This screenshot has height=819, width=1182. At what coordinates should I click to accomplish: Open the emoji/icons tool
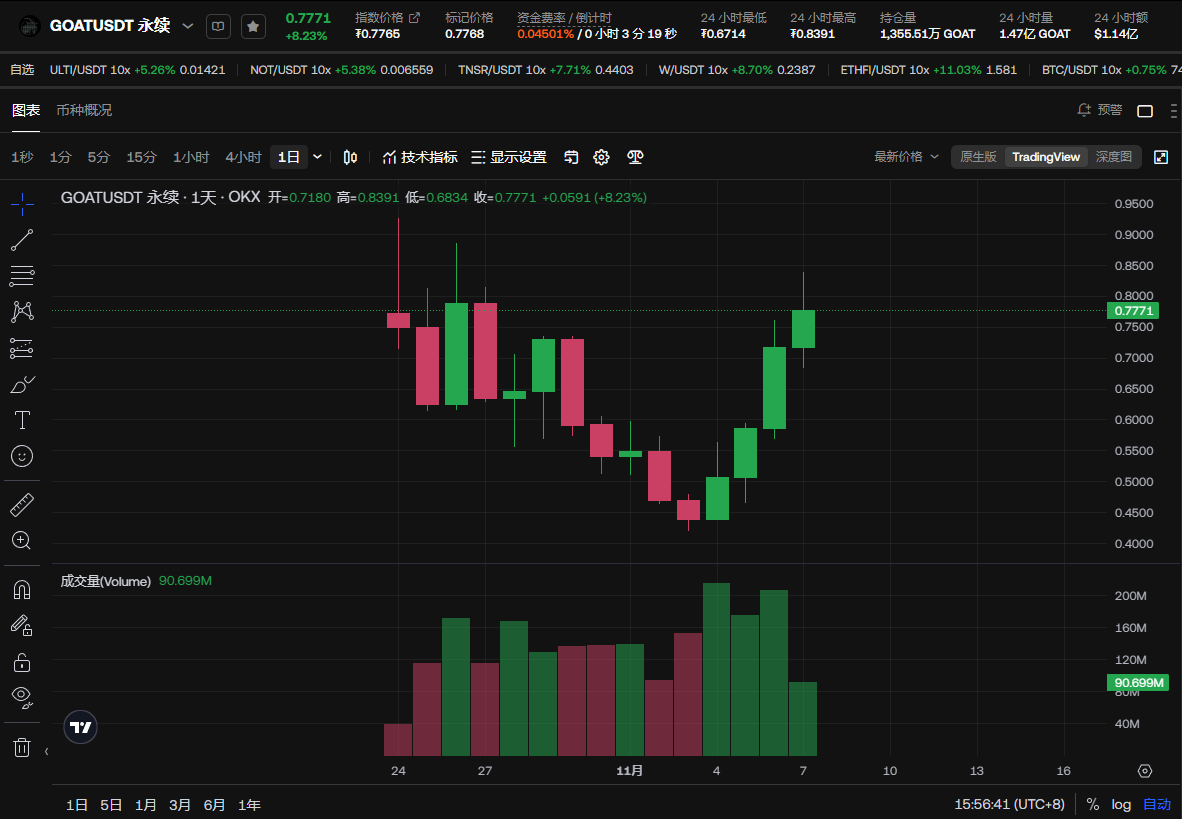[22, 456]
